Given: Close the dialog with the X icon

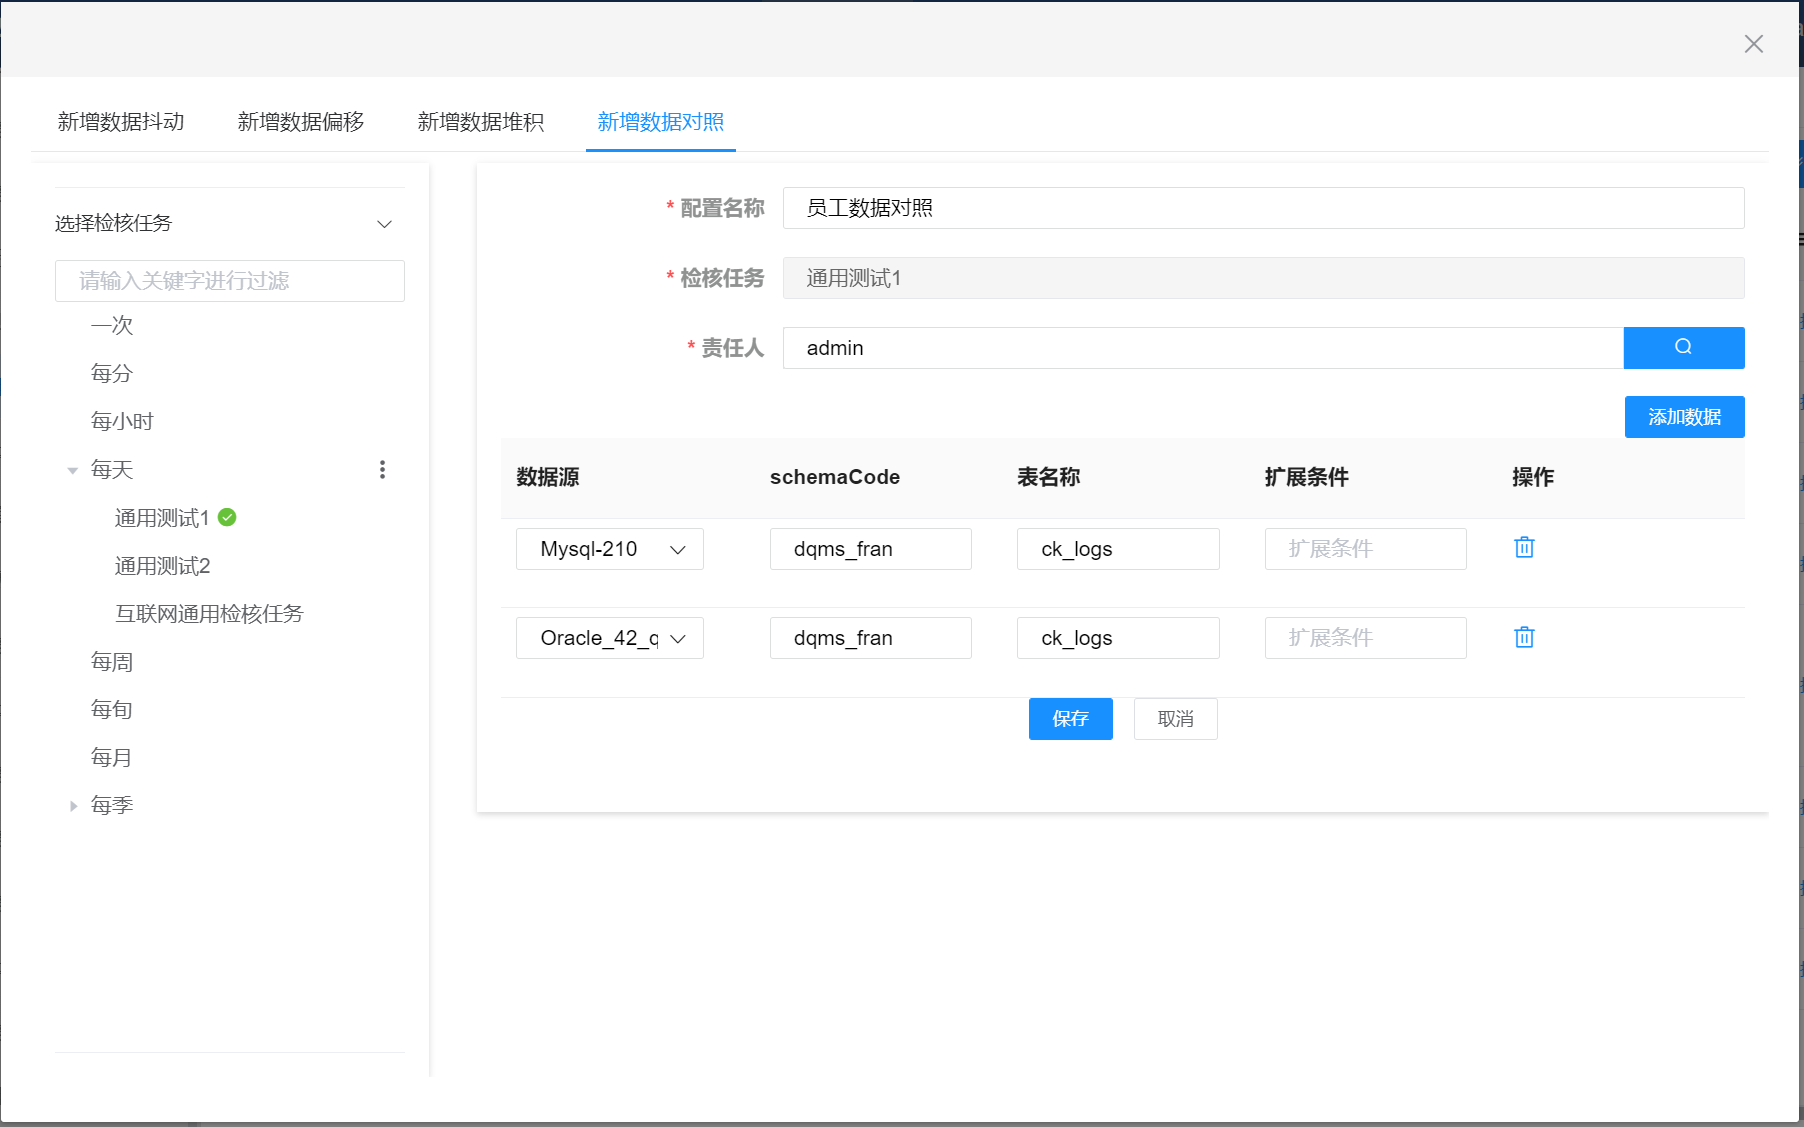Looking at the screenshot, I should 1753,44.
